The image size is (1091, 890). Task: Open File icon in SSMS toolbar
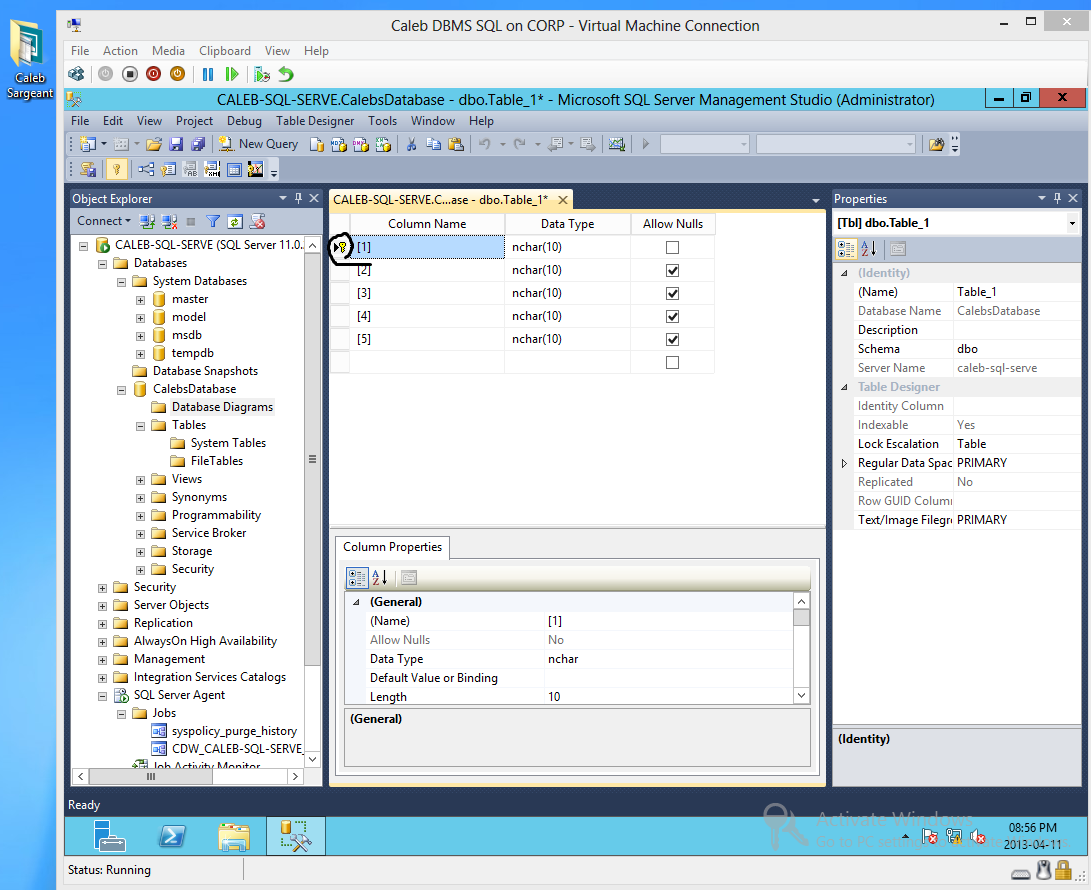pyautogui.click(x=154, y=144)
